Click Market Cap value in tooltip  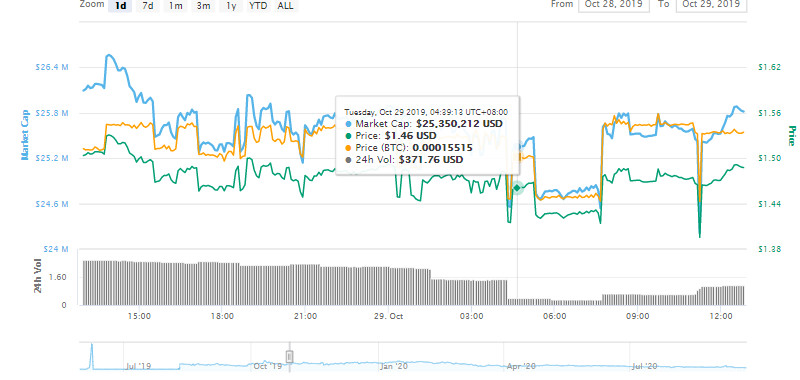pyautogui.click(x=459, y=123)
